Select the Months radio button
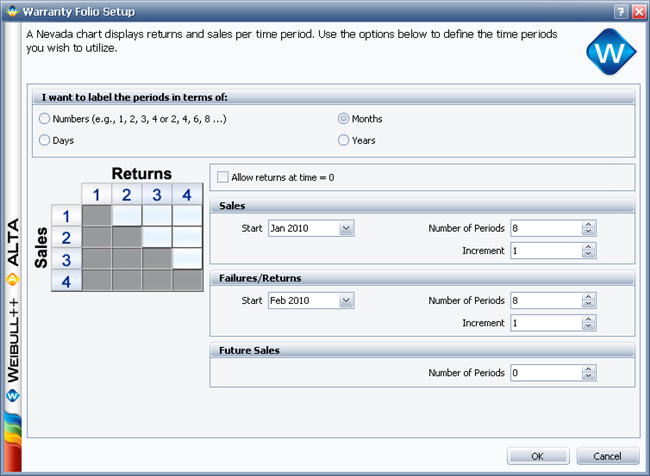This screenshot has height=476, width=650. point(344,119)
